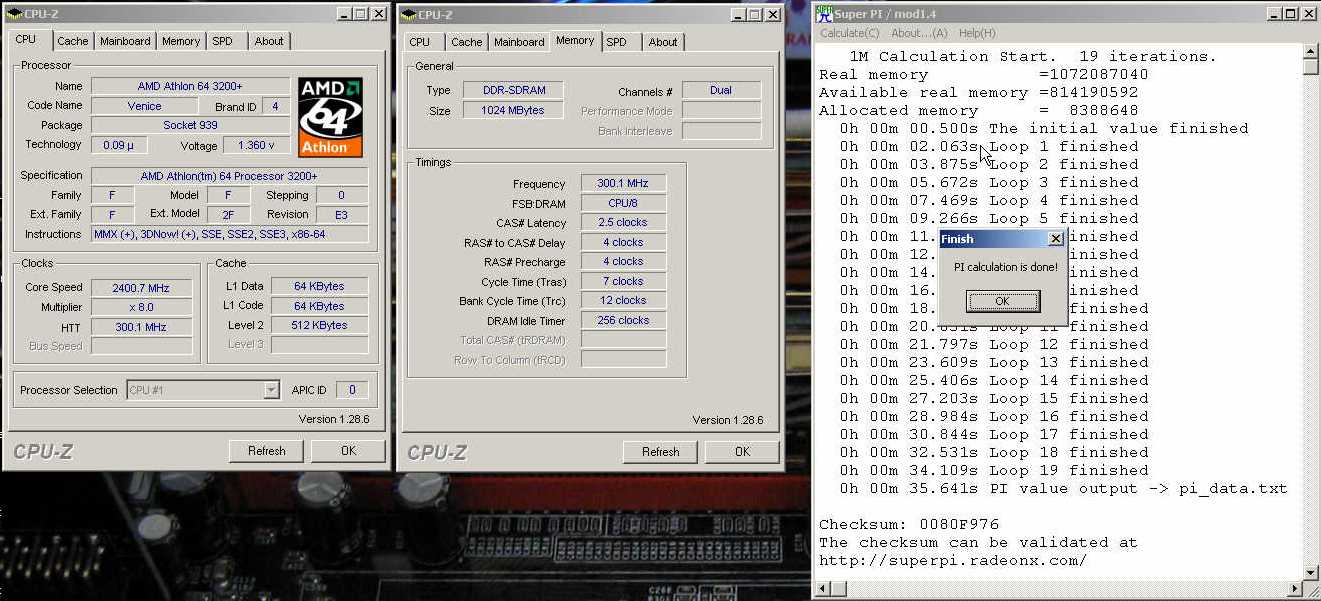Viewport: 1321px width, 601px height.
Task: Open the Calculate(C) menu in Super PI
Action: coord(850,33)
